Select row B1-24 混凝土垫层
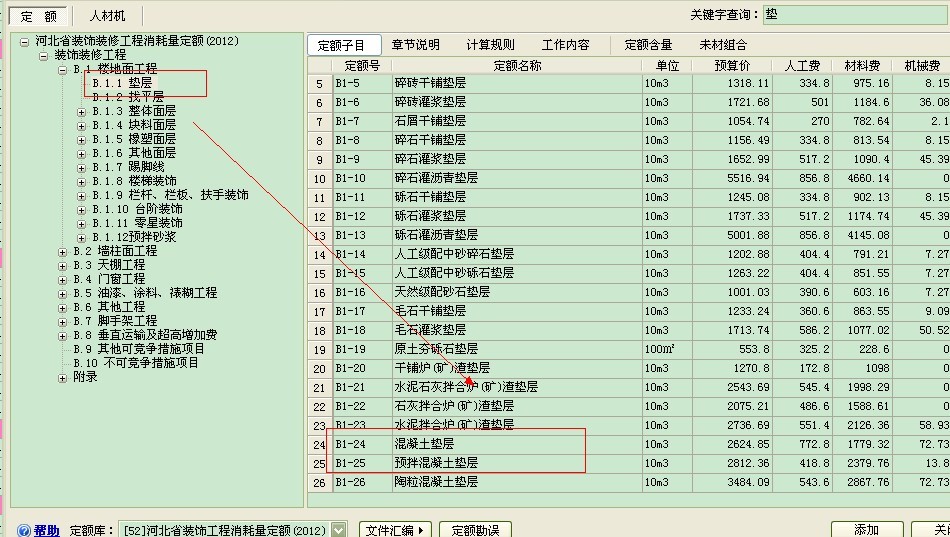This screenshot has width=950, height=537. click(629, 444)
